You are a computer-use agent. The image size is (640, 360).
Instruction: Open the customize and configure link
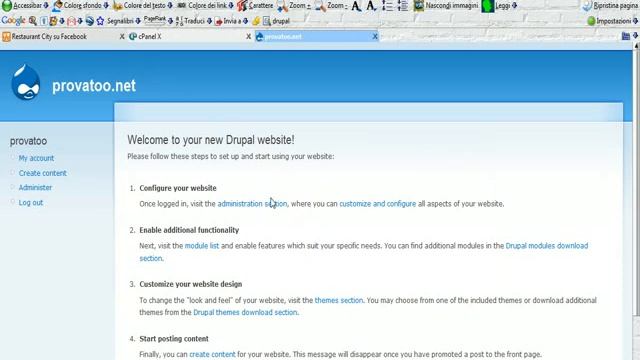(378, 204)
